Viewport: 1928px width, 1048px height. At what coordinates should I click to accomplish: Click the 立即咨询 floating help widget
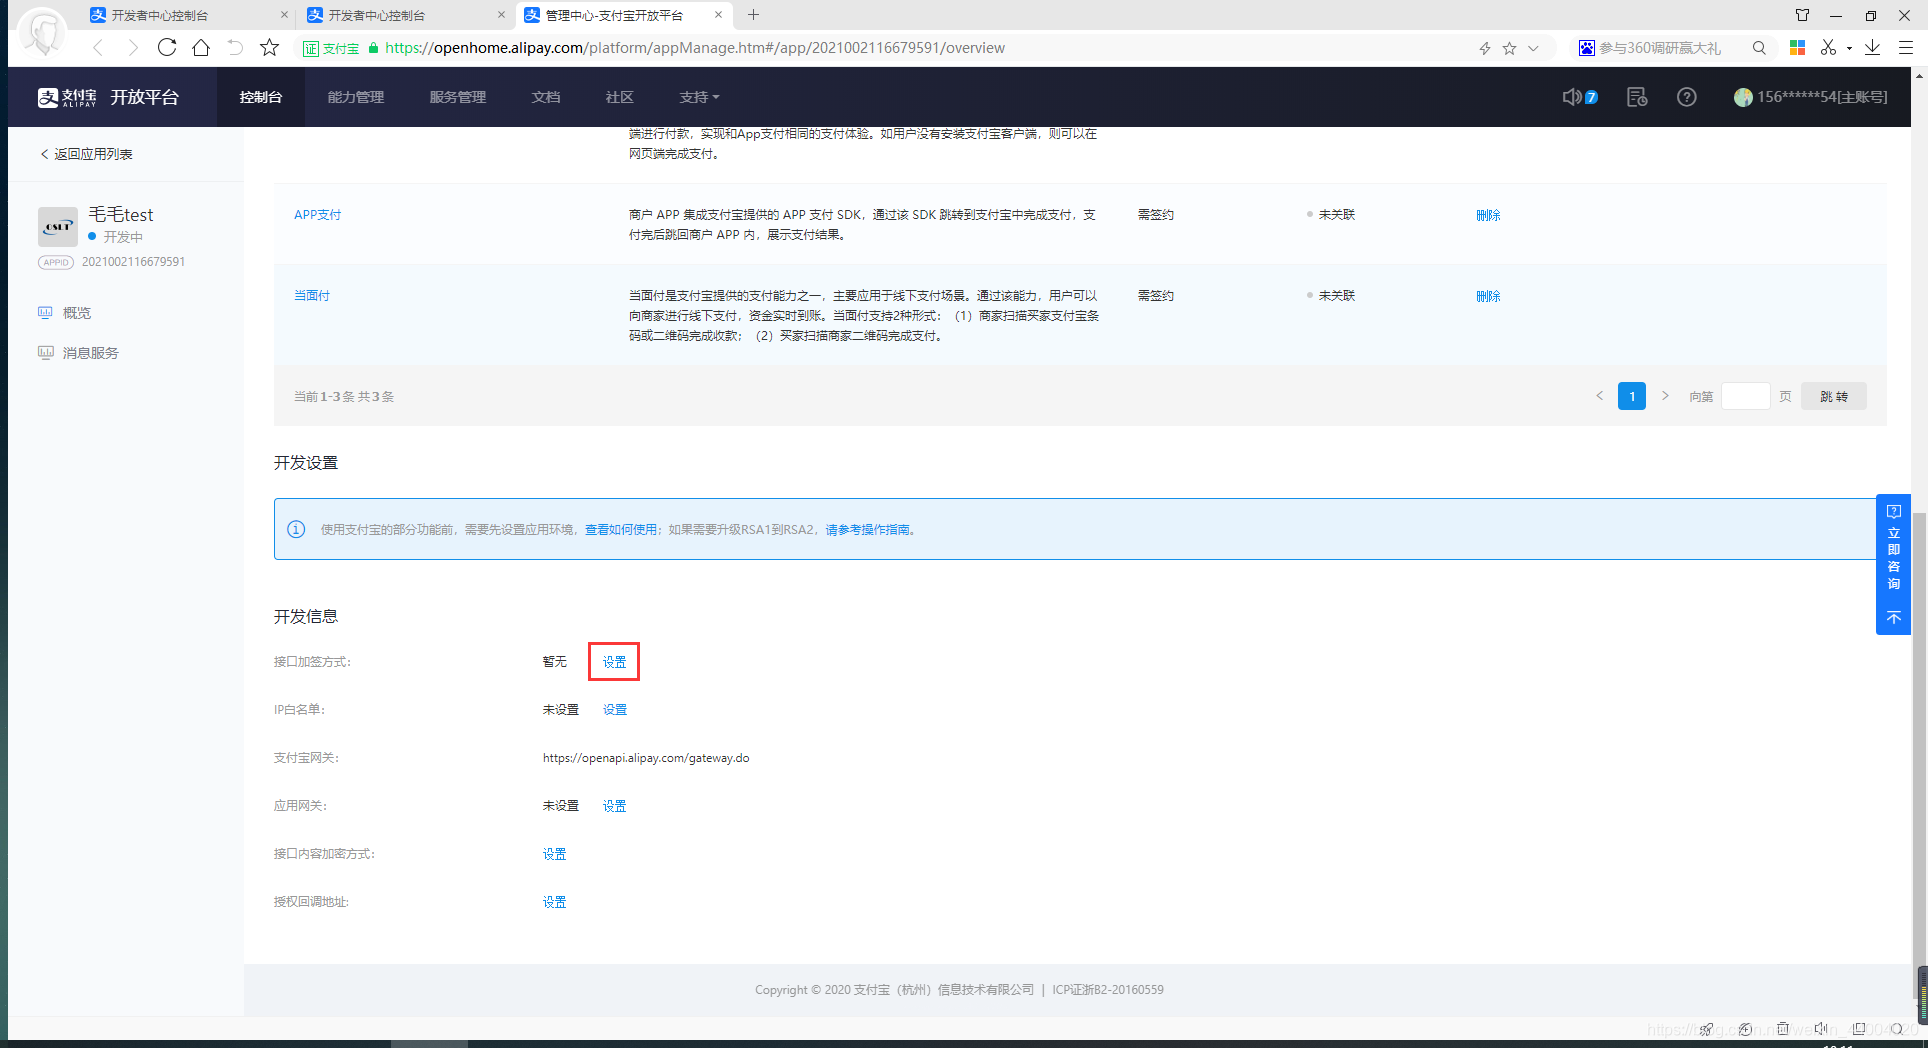(1893, 547)
